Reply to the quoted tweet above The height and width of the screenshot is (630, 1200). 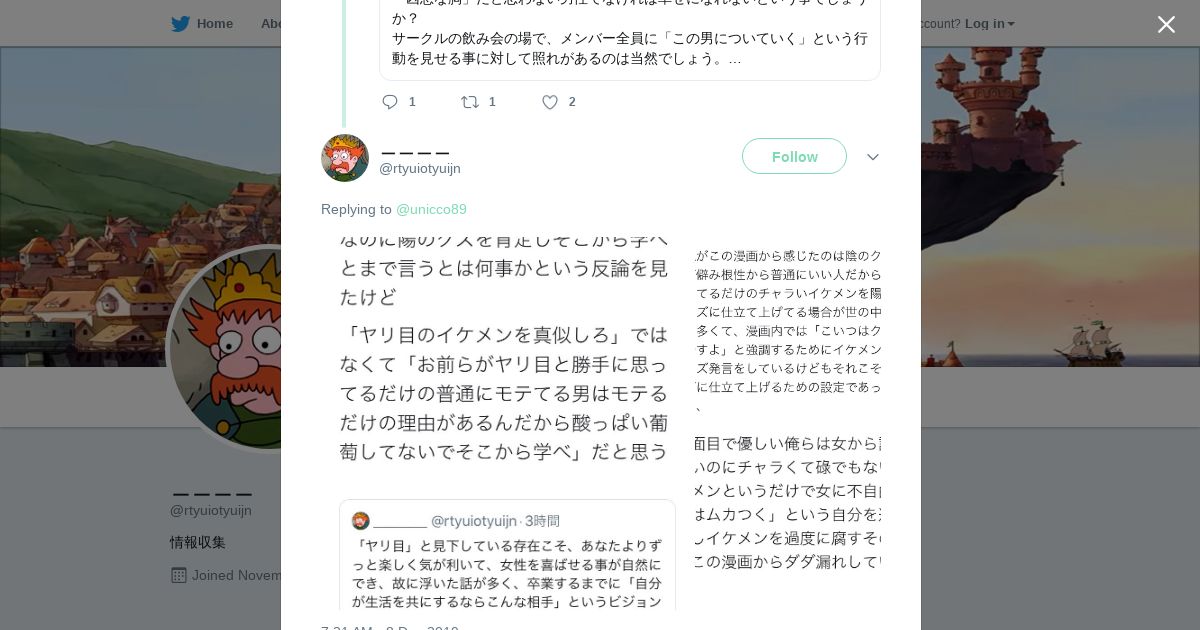point(390,102)
